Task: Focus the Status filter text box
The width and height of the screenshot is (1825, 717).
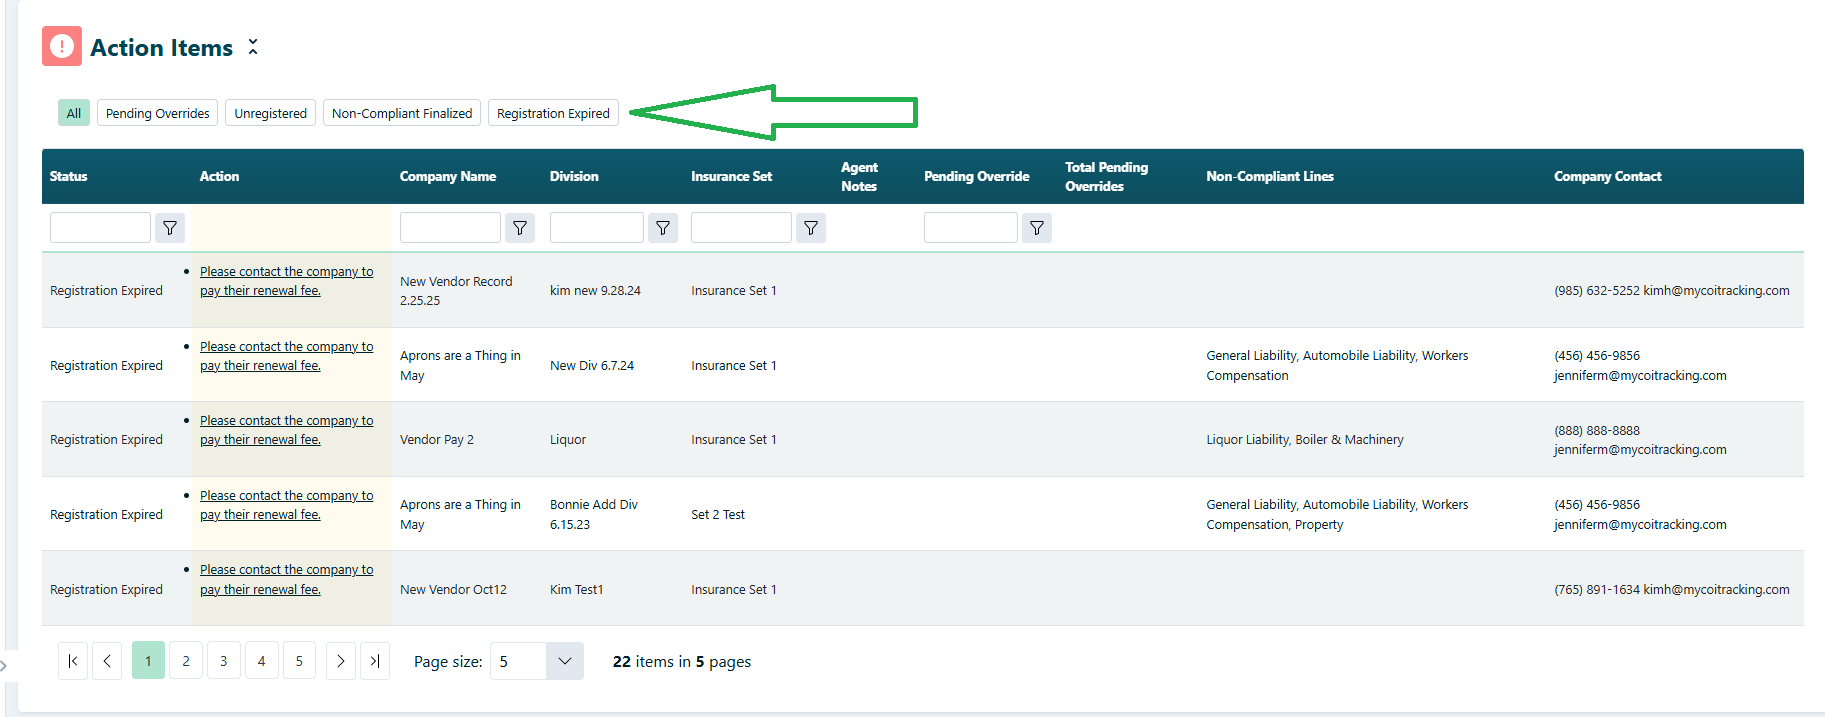Action: click(100, 228)
